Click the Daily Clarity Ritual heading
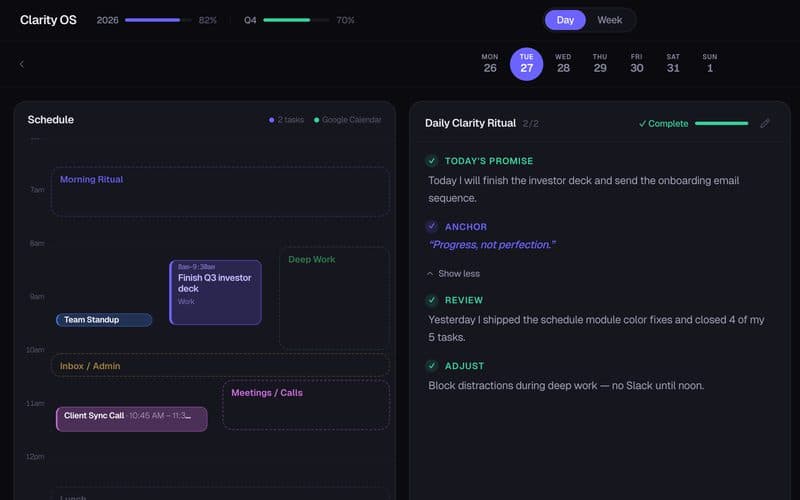The width and height of the screenshot is (800, 500). pos(470,123)
